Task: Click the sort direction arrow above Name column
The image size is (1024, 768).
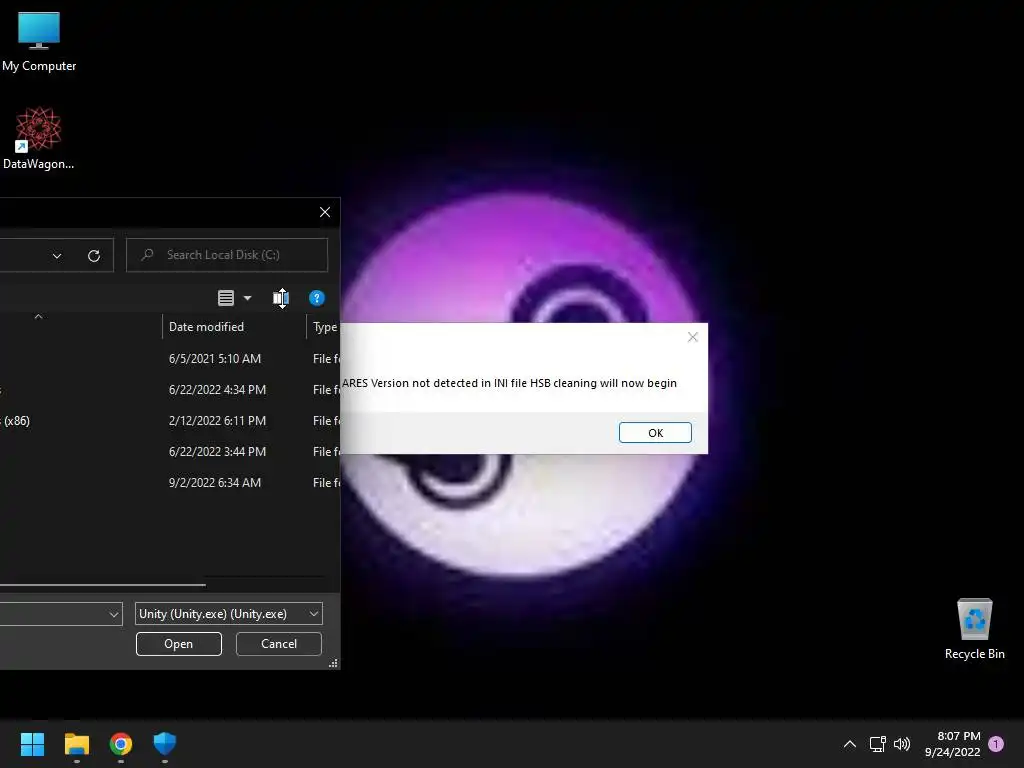Action: [39, 317]
